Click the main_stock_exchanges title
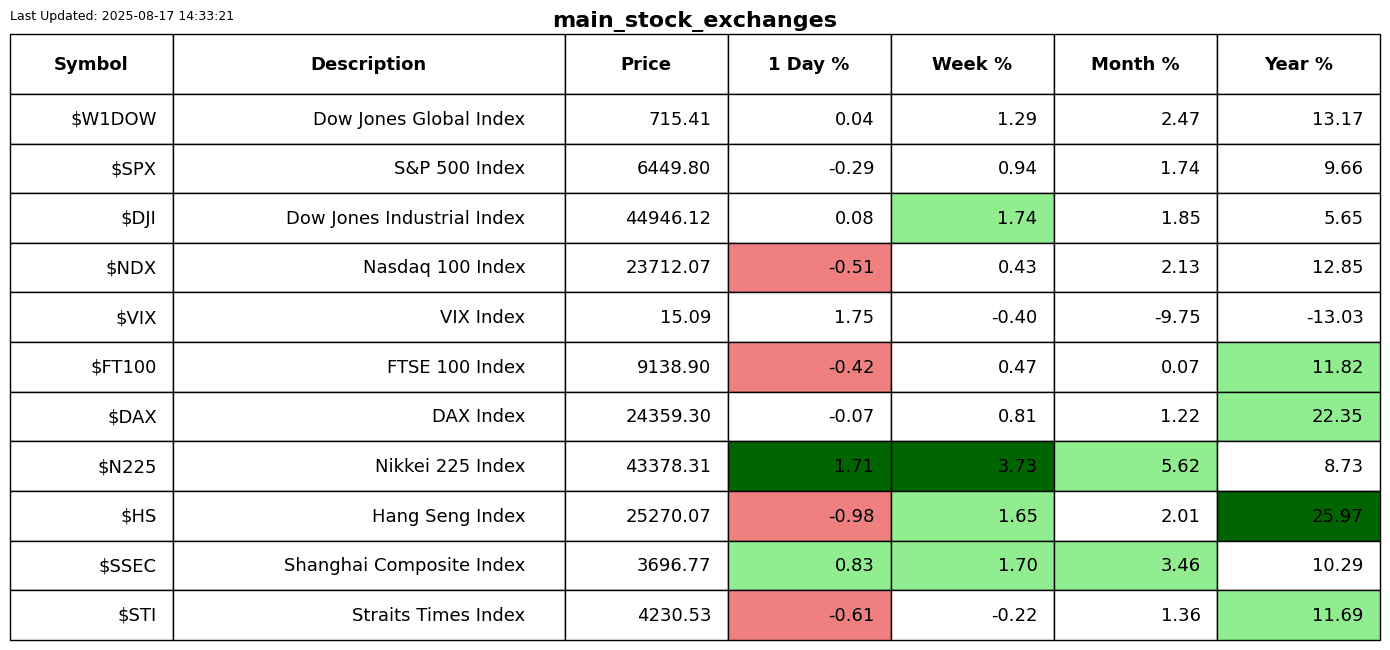 coord(694,20)
